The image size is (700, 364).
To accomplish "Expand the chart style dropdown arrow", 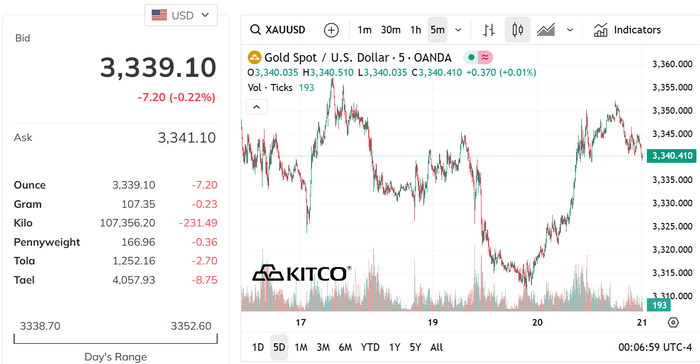I will point(570,30).
